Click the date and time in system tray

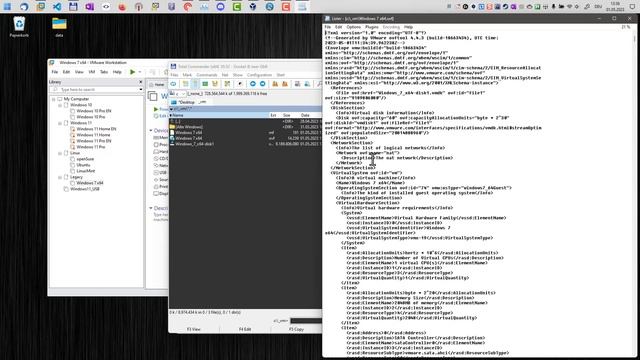(x=615, y=7)
